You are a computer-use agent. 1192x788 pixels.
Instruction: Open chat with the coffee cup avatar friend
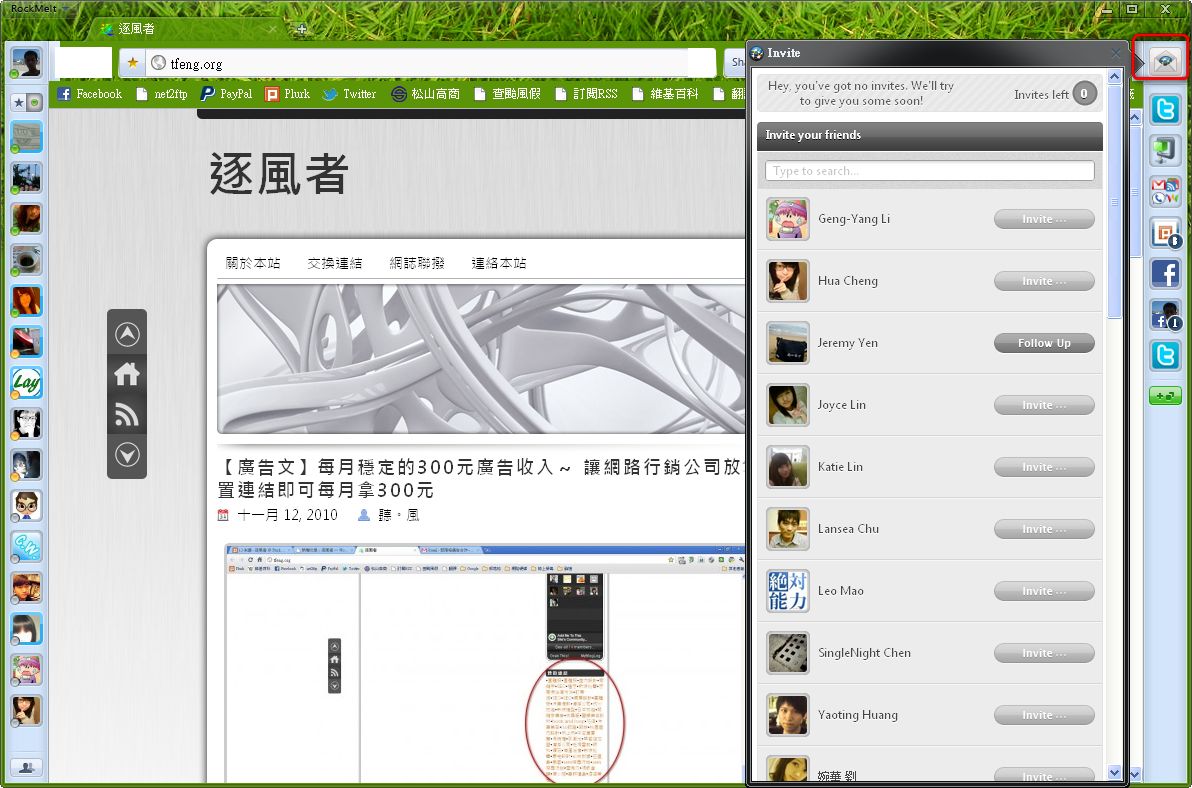[x=27, y=259]
